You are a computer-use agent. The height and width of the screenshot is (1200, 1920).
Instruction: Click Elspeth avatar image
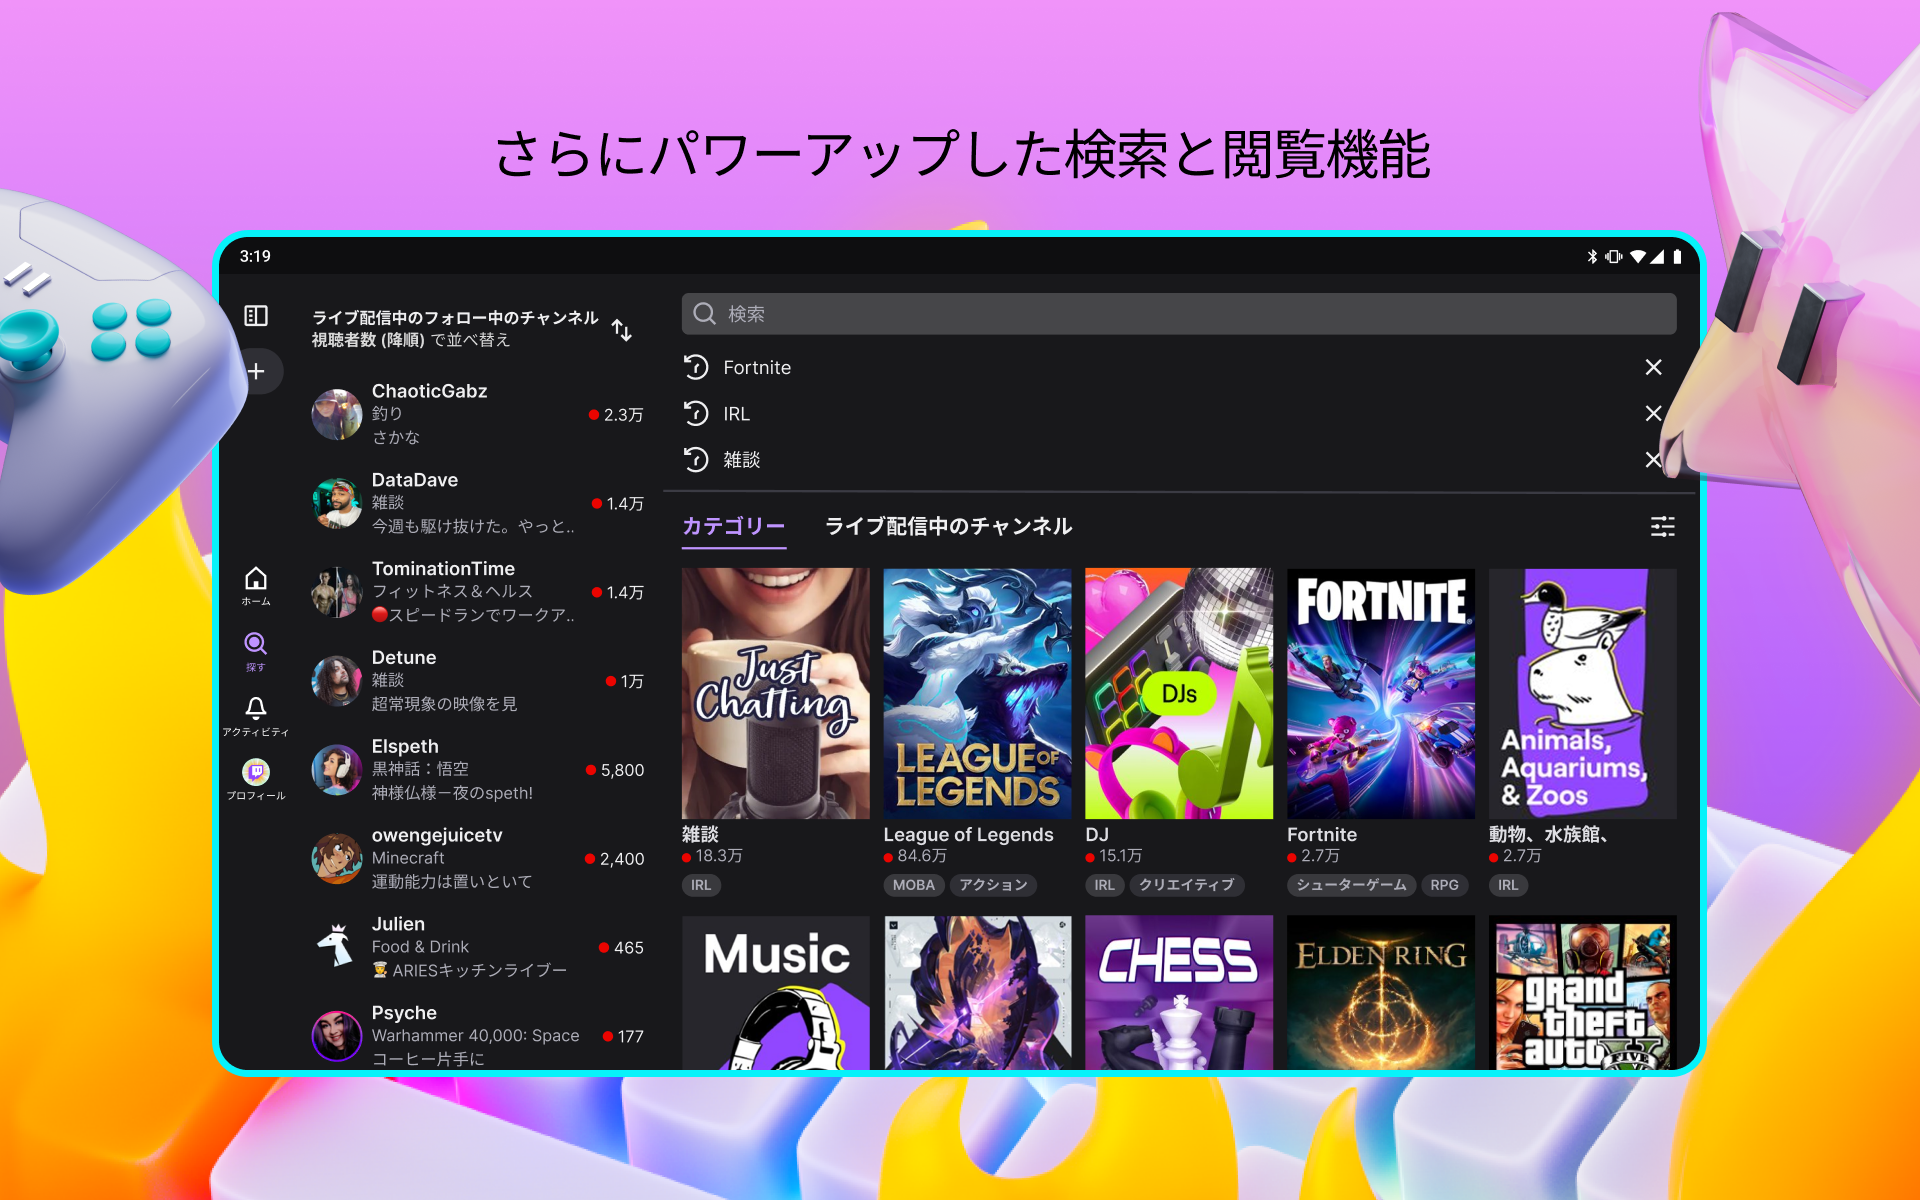click(x=337, y=770)
